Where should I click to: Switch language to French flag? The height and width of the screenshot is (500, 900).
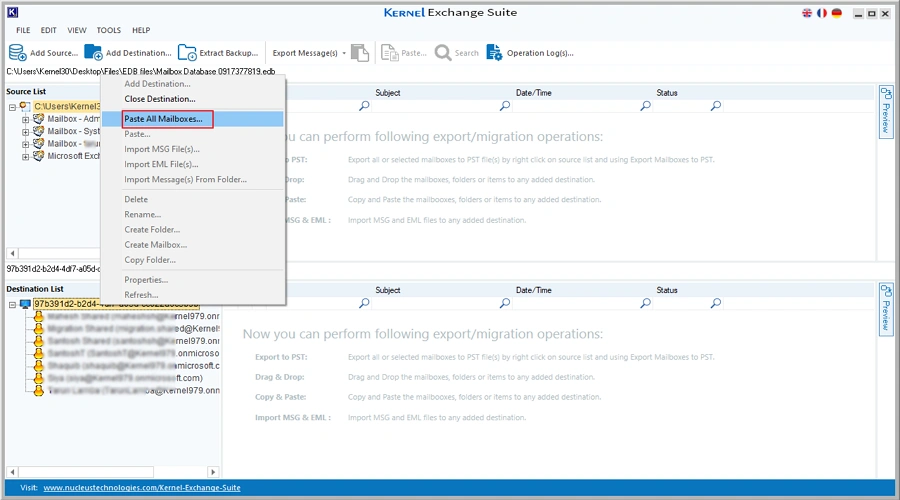tap(822, 13)
